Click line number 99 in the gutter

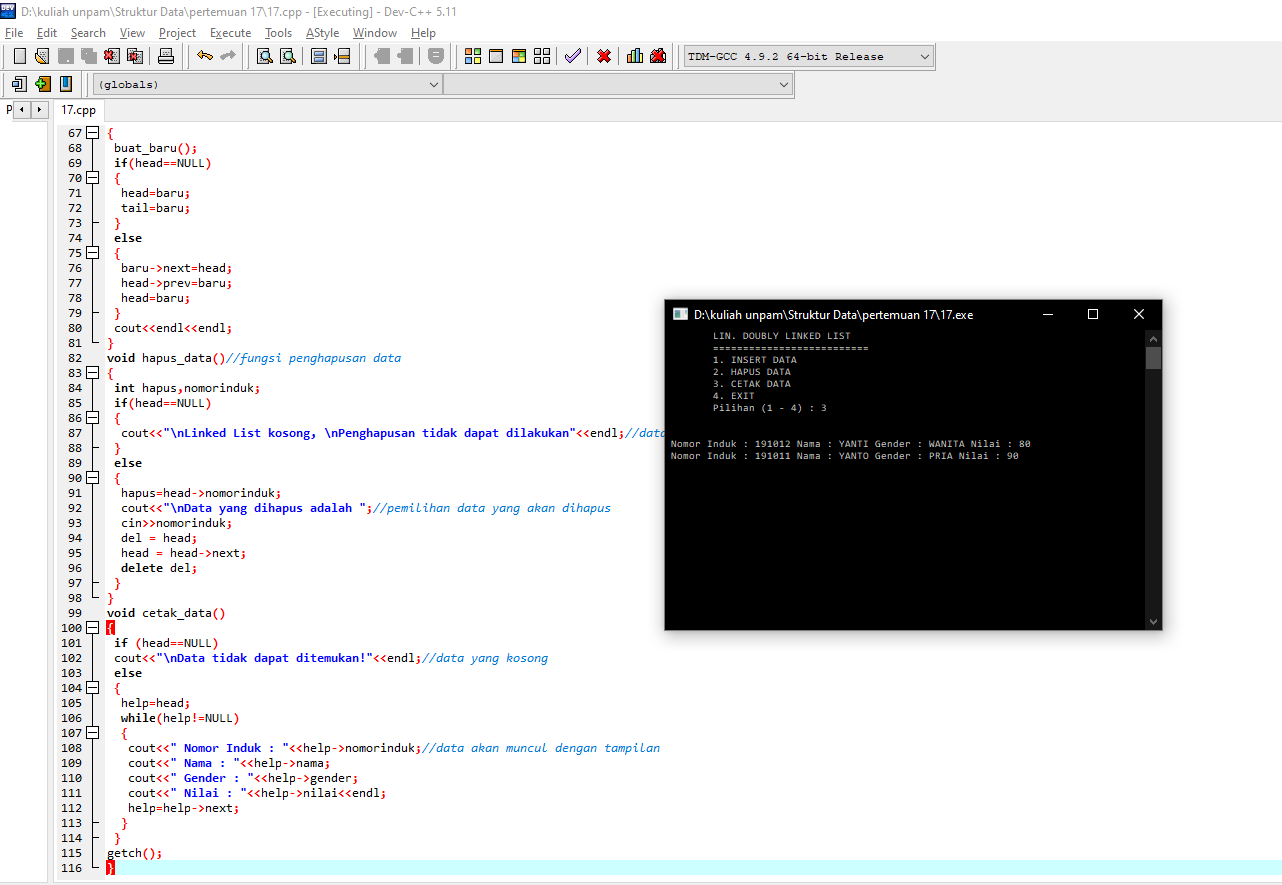pos(74,613)
